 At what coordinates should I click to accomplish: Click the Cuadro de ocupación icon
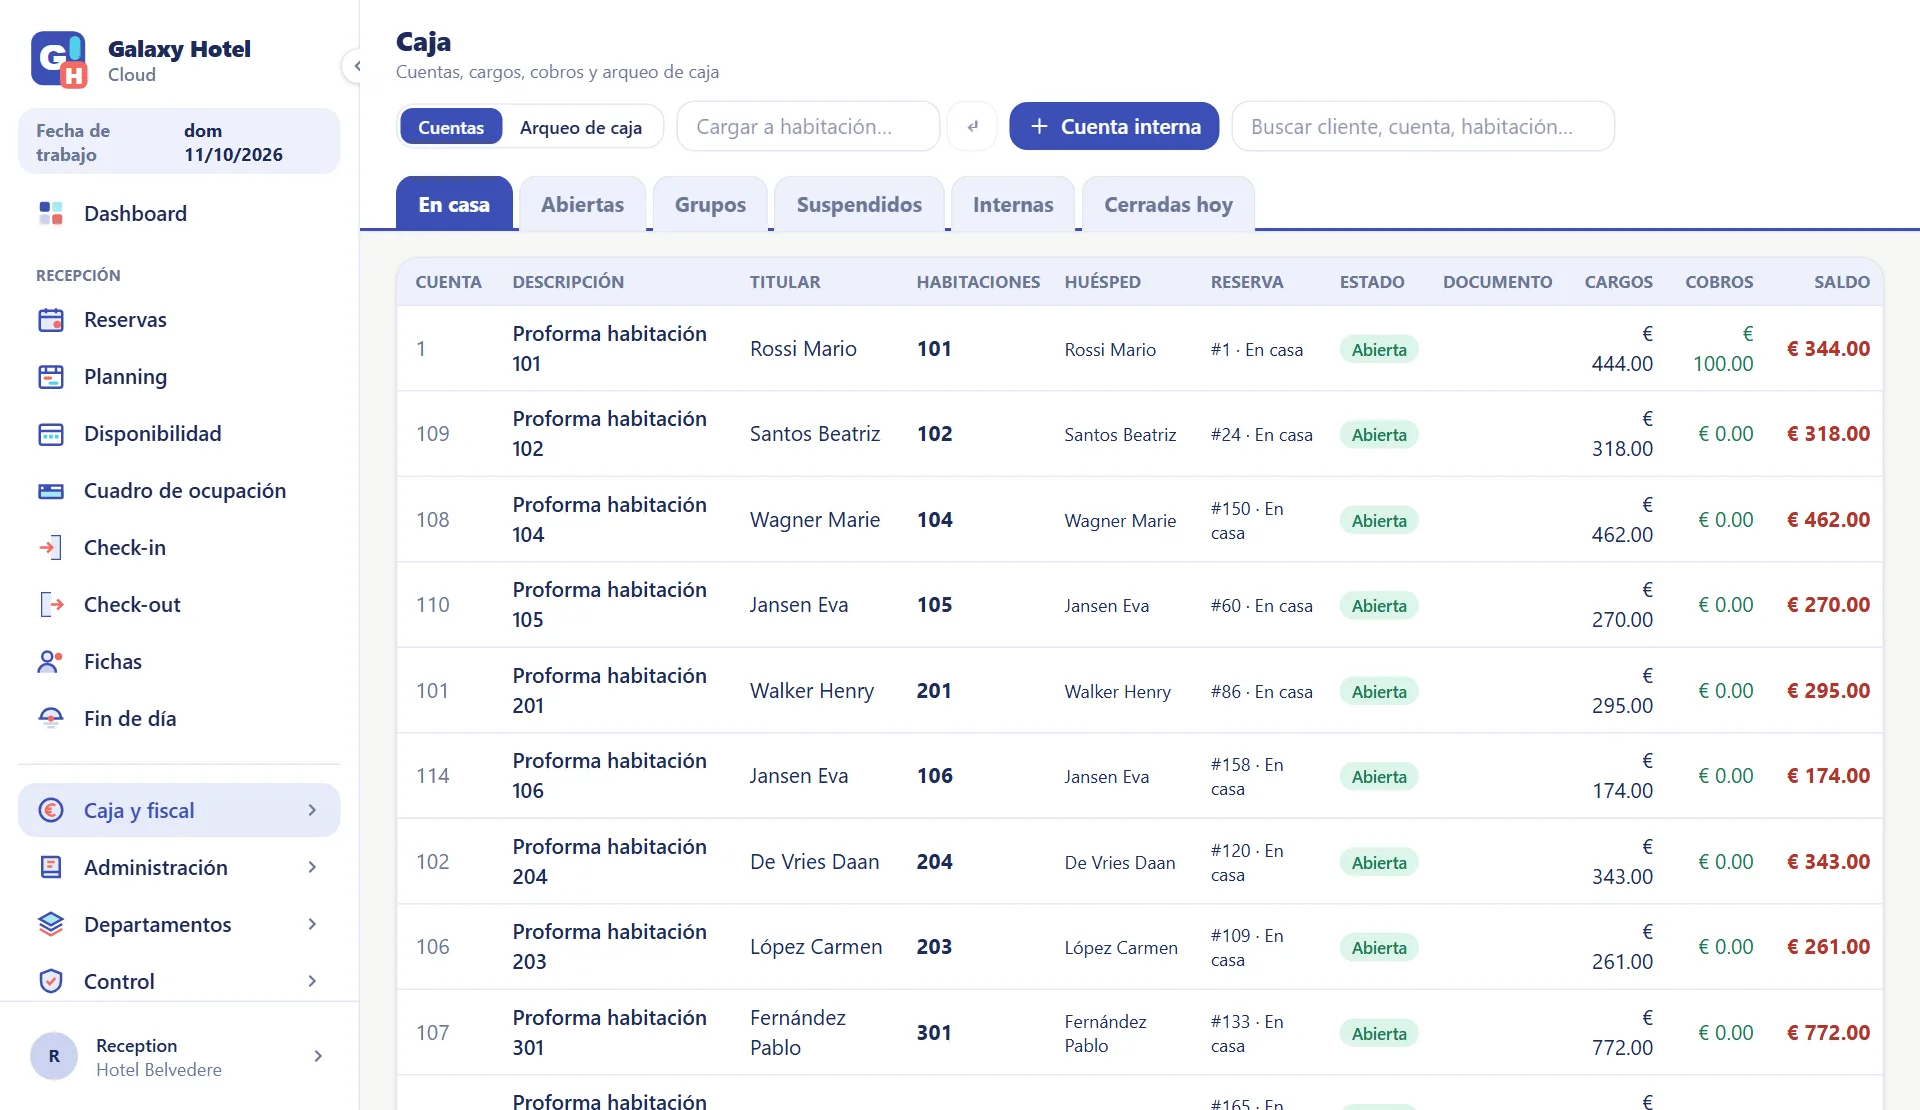[x=51, y=491]
